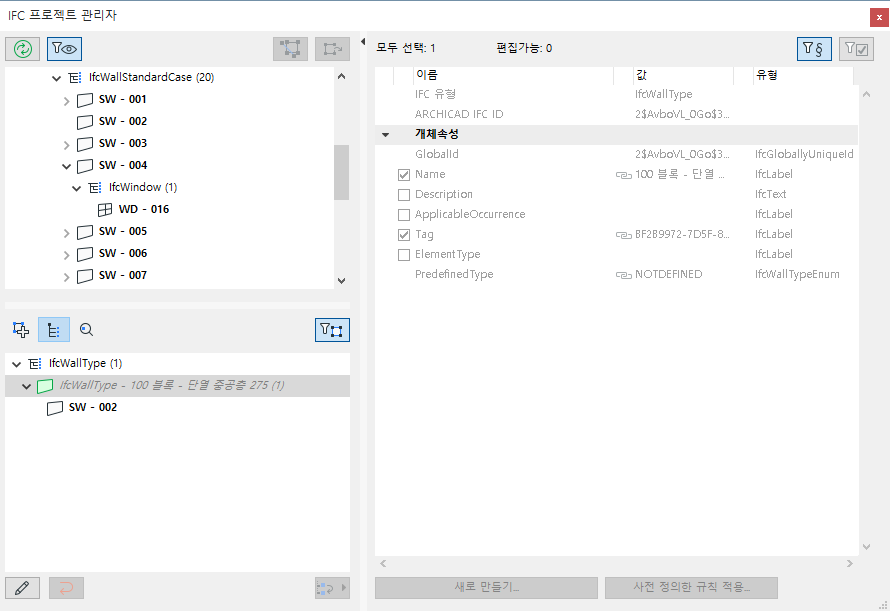Expand the SW - 003 tree node
The width and height of the screenshot is (890, 611).
click(66, 145)
